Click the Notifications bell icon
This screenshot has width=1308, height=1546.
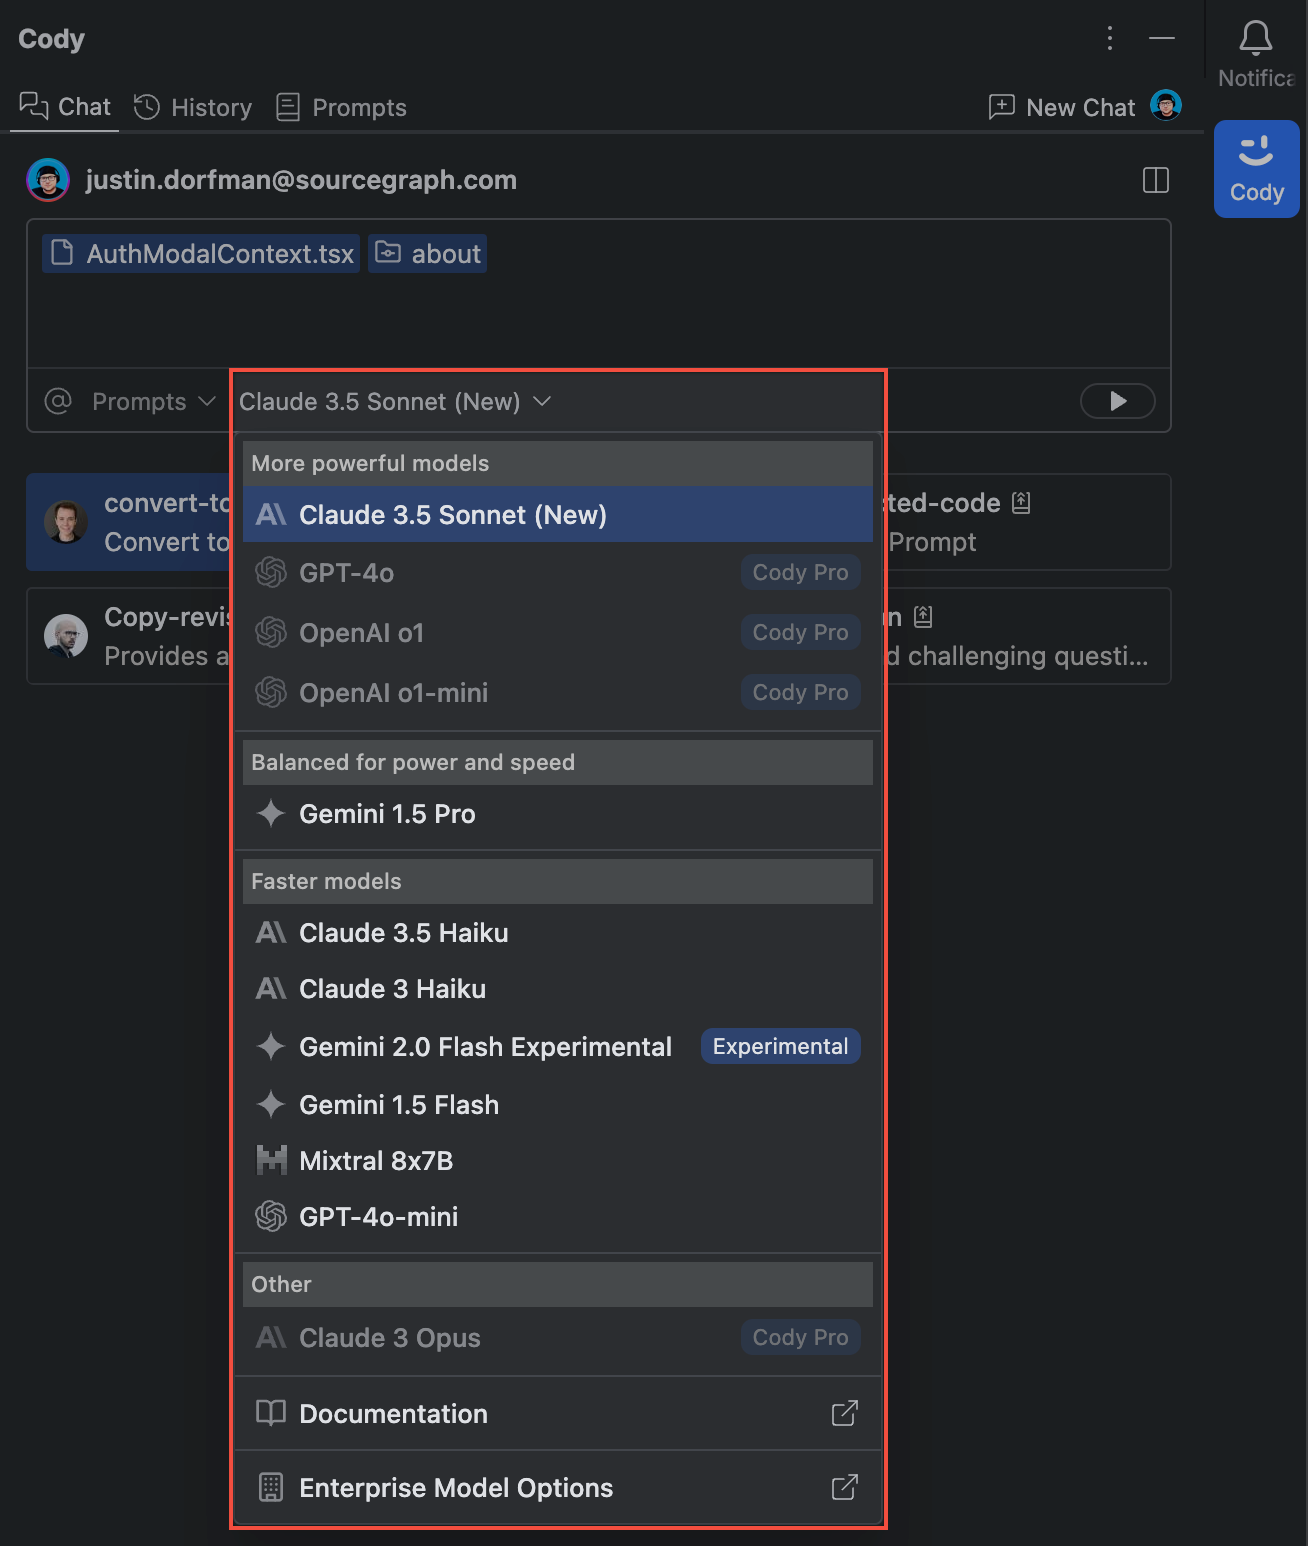[1256, 38]
